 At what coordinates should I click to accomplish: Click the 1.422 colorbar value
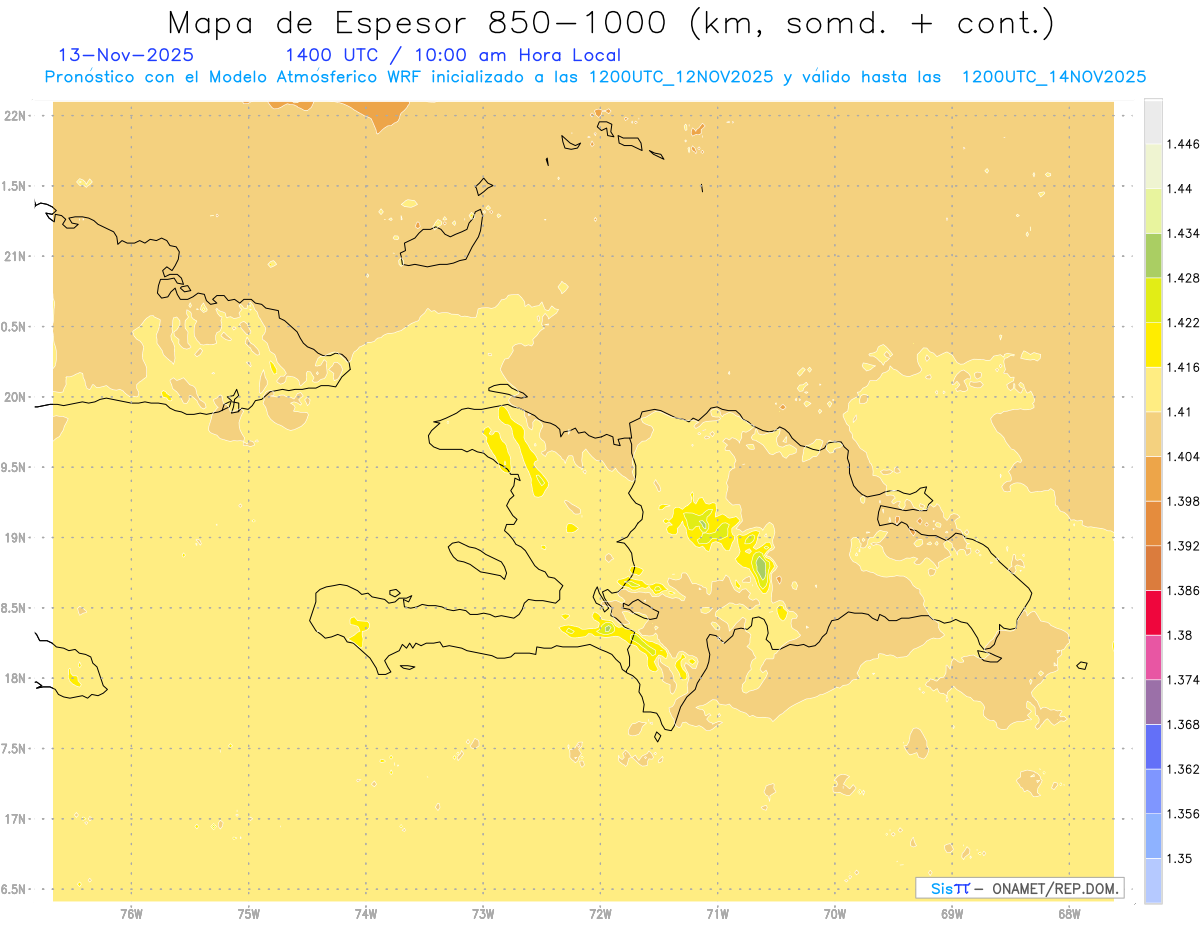click(x=1185, y=322)
